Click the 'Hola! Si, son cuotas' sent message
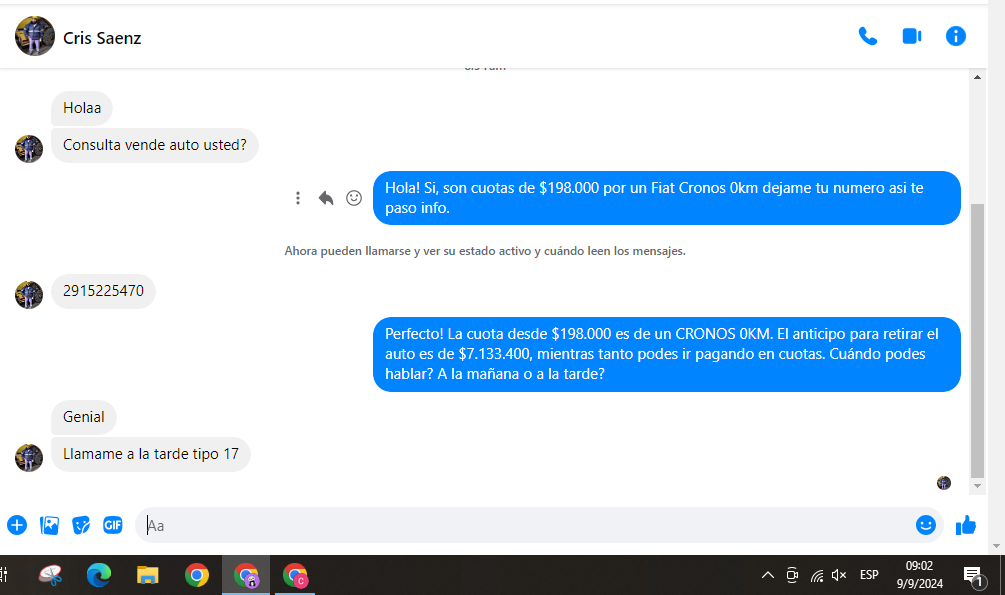This screenshot has width=1005, height=595. tap(667, 198)
